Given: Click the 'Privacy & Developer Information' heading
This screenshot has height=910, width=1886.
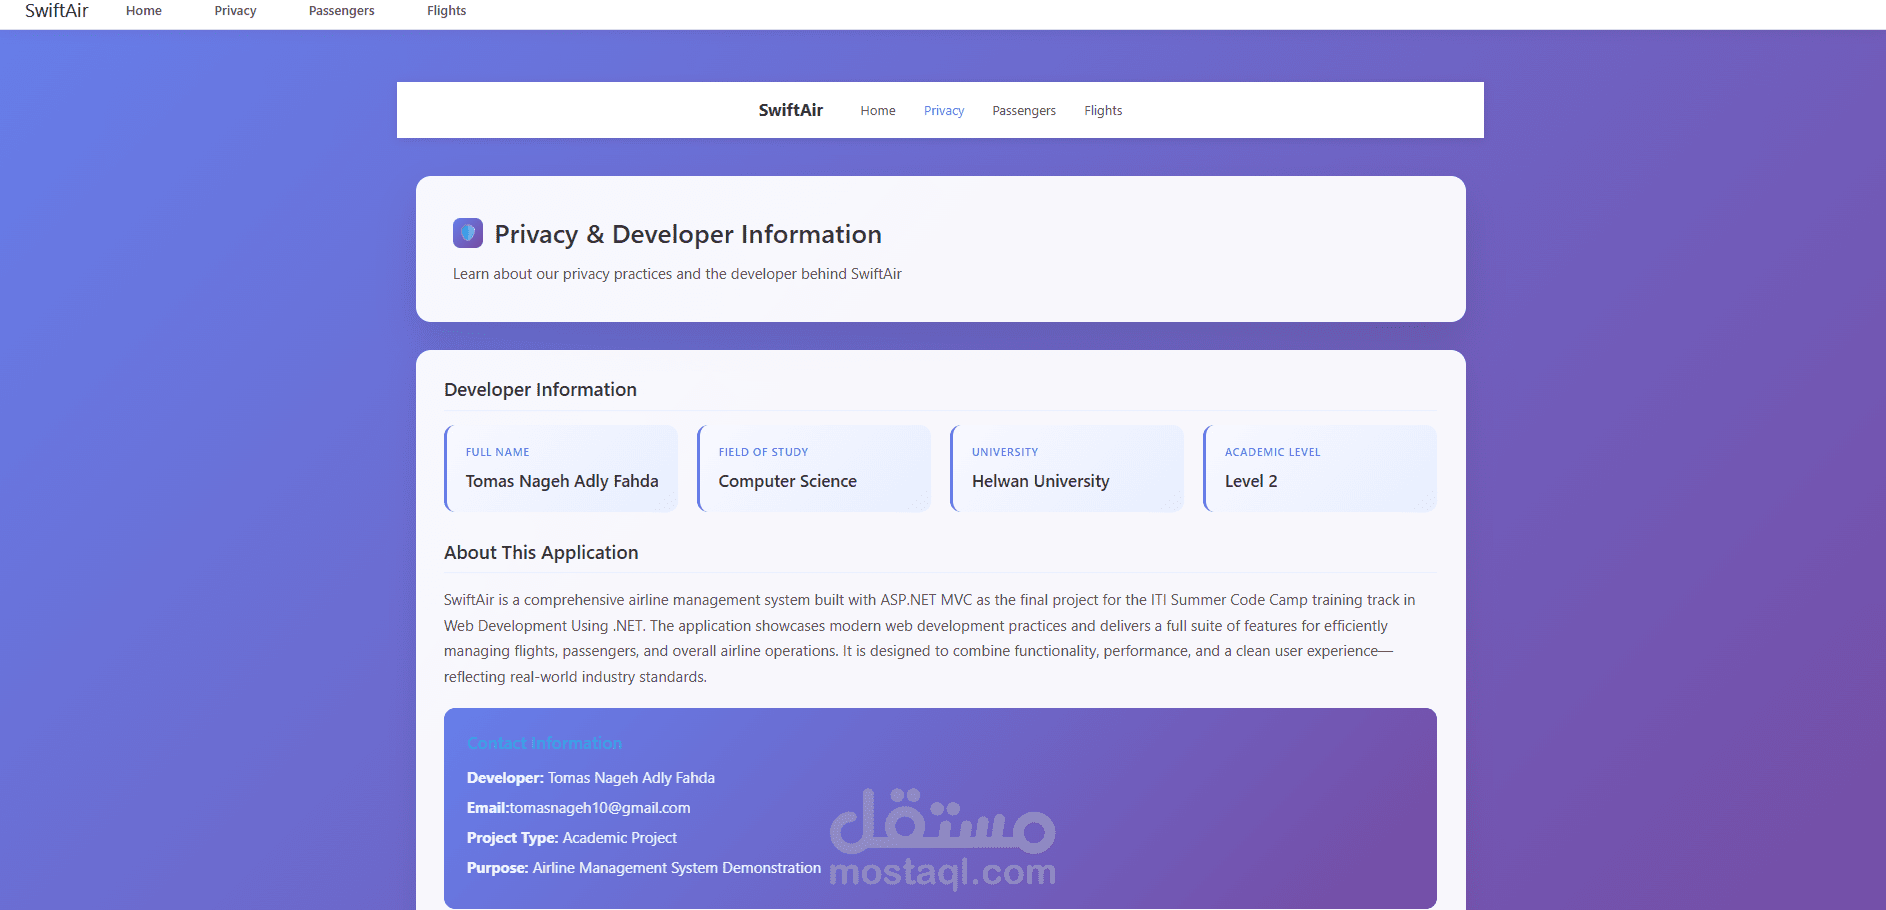Looking at the screenshot, I should [688, 234].
